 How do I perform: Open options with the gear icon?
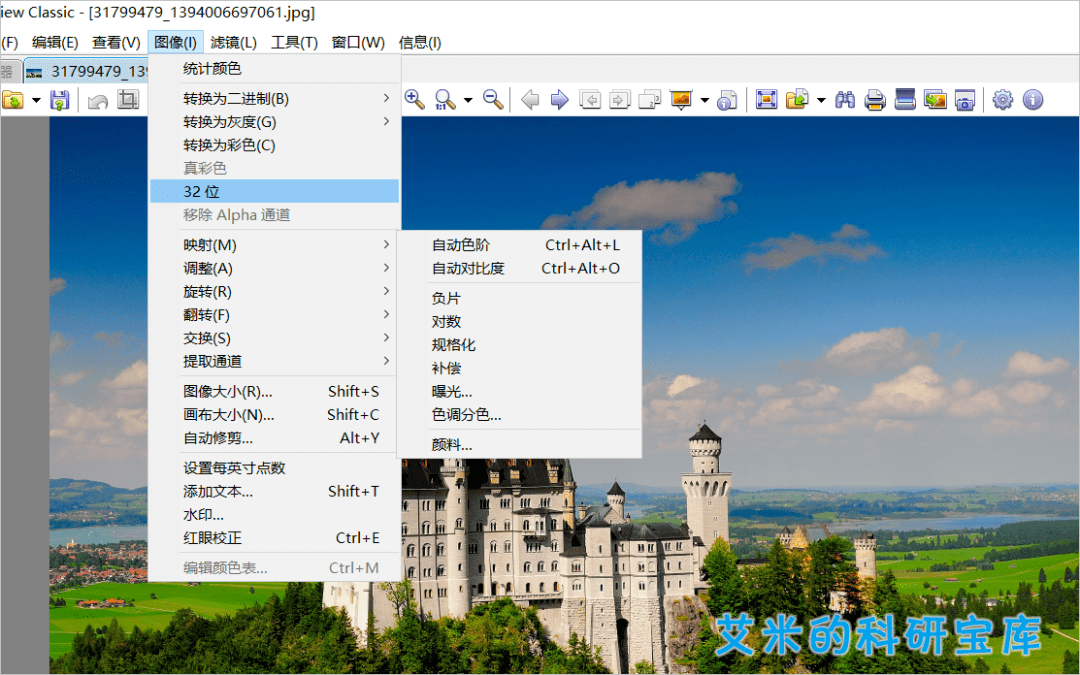1002,100
